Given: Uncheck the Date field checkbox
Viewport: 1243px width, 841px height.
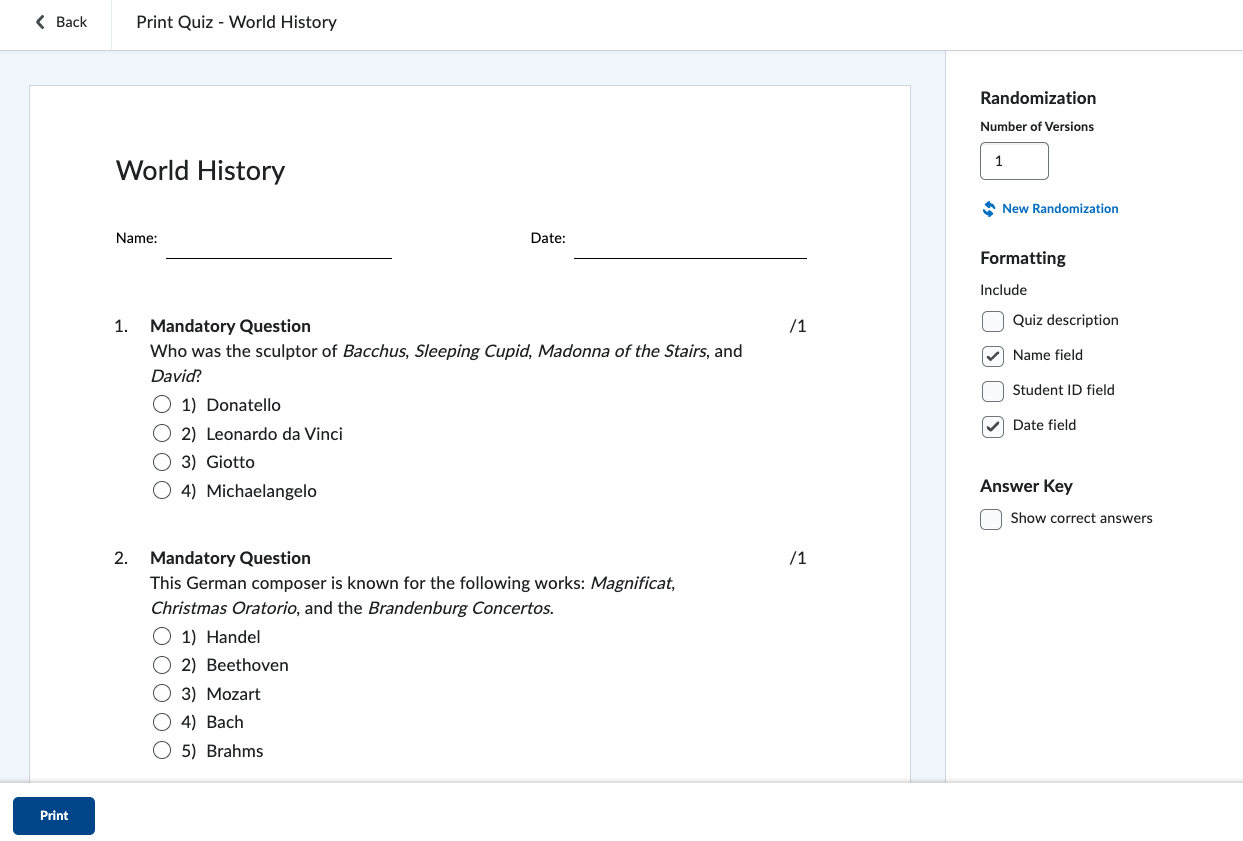Looking at the screenshot, I should tap(993, 426).
